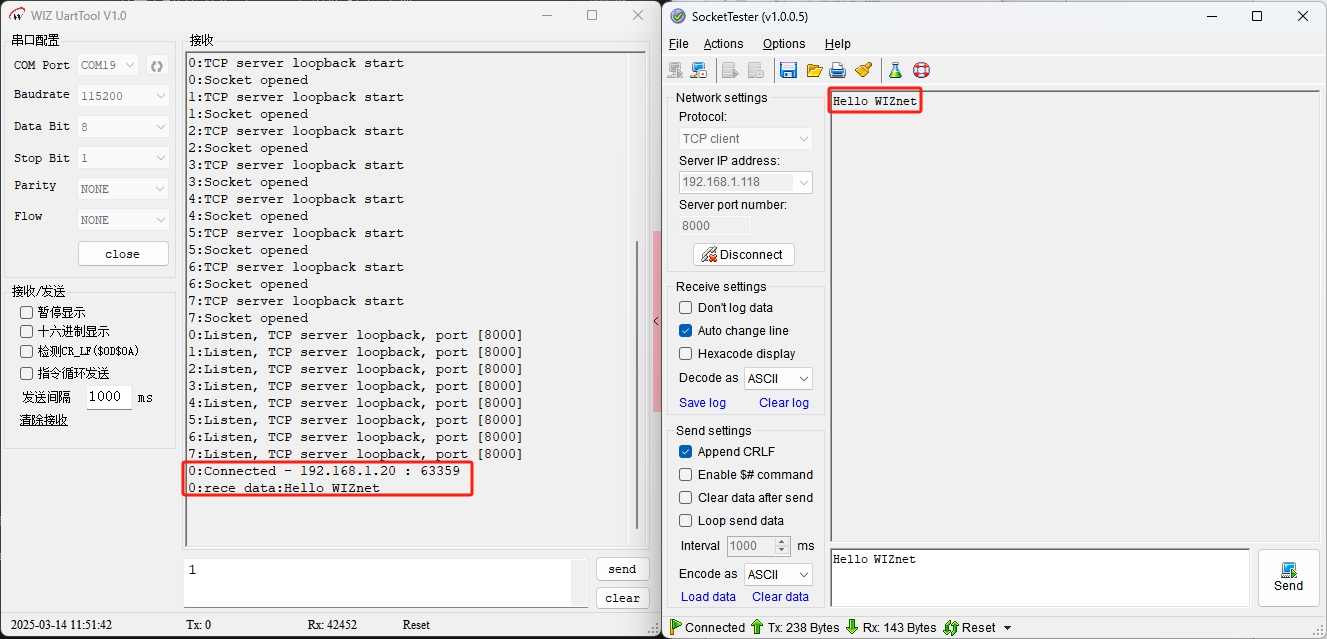Expand the Encode as dropdown
The height and width of the screenshot is (639, 1327).
pyautogui.click(x=778, y=575)
